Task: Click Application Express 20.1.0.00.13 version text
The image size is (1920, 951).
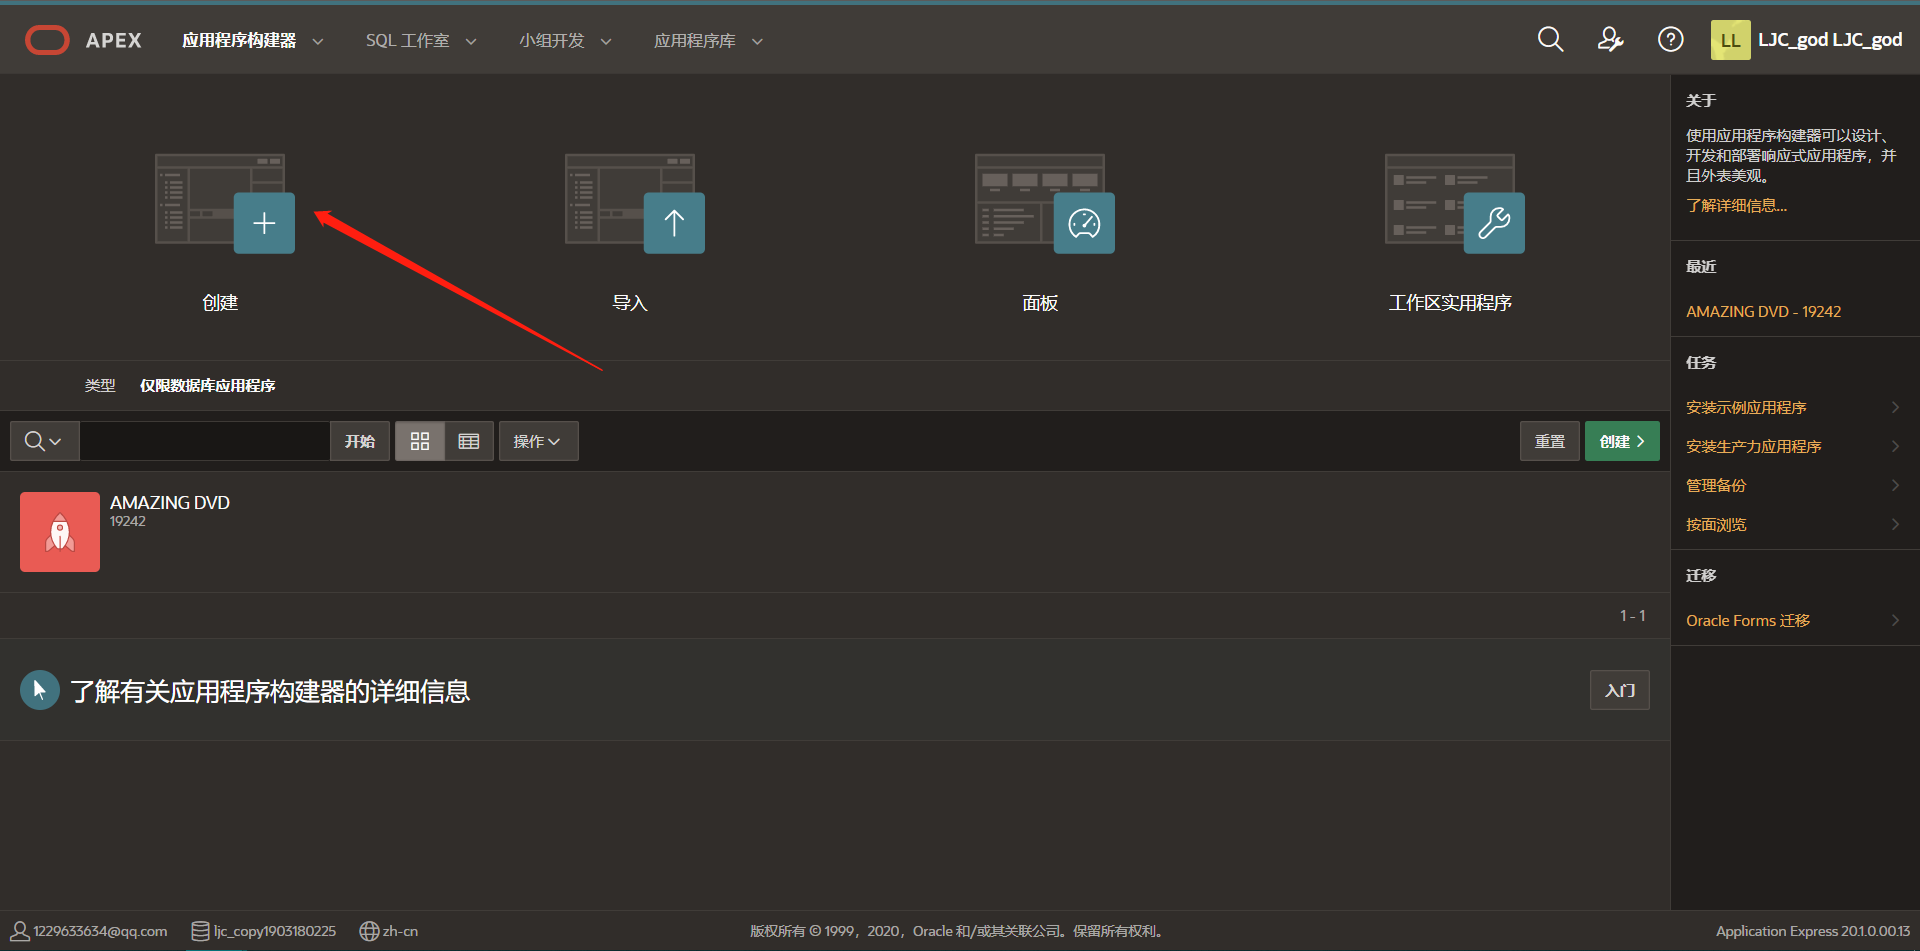Action: 1813,931
